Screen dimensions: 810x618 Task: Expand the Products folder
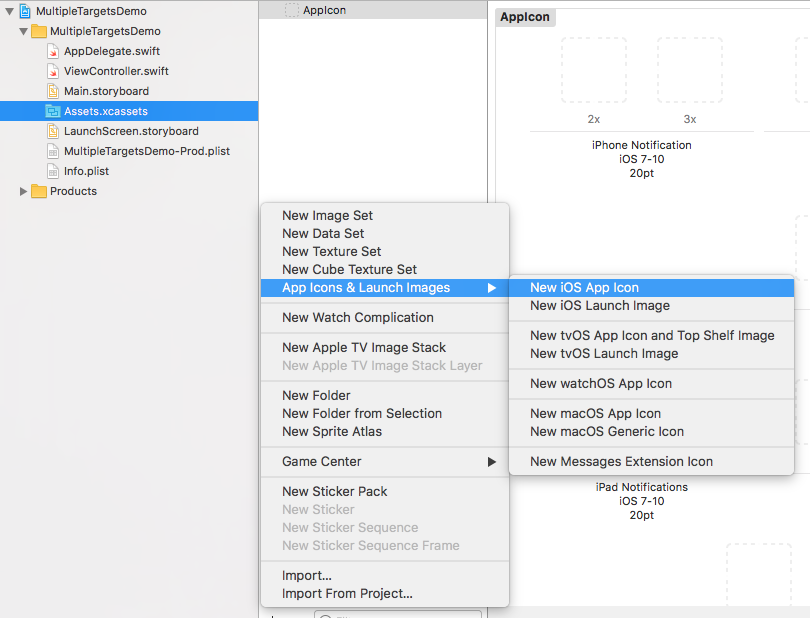point(23,191)
